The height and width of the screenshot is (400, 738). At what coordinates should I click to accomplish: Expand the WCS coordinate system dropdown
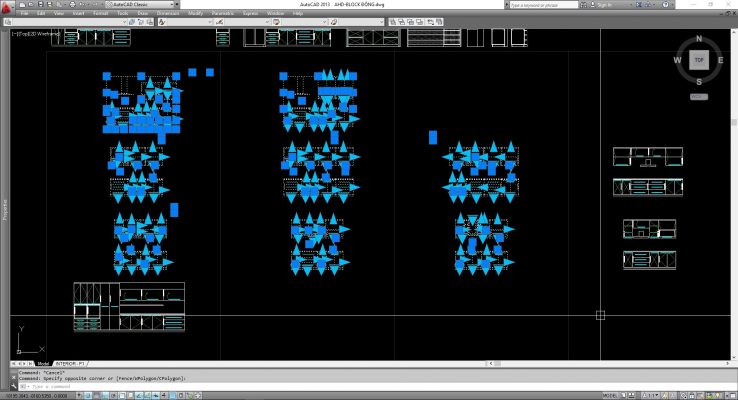pos(698,95)
